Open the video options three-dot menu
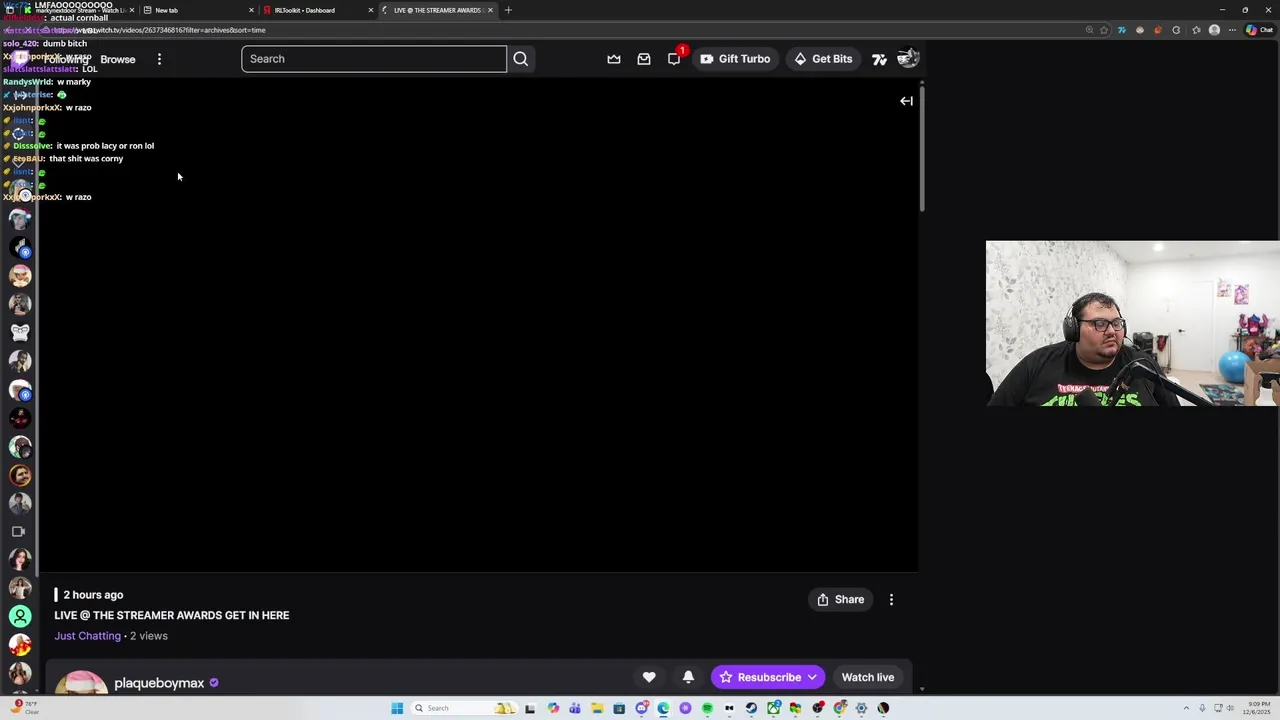The image size is (1280, 720). (891, 600)
